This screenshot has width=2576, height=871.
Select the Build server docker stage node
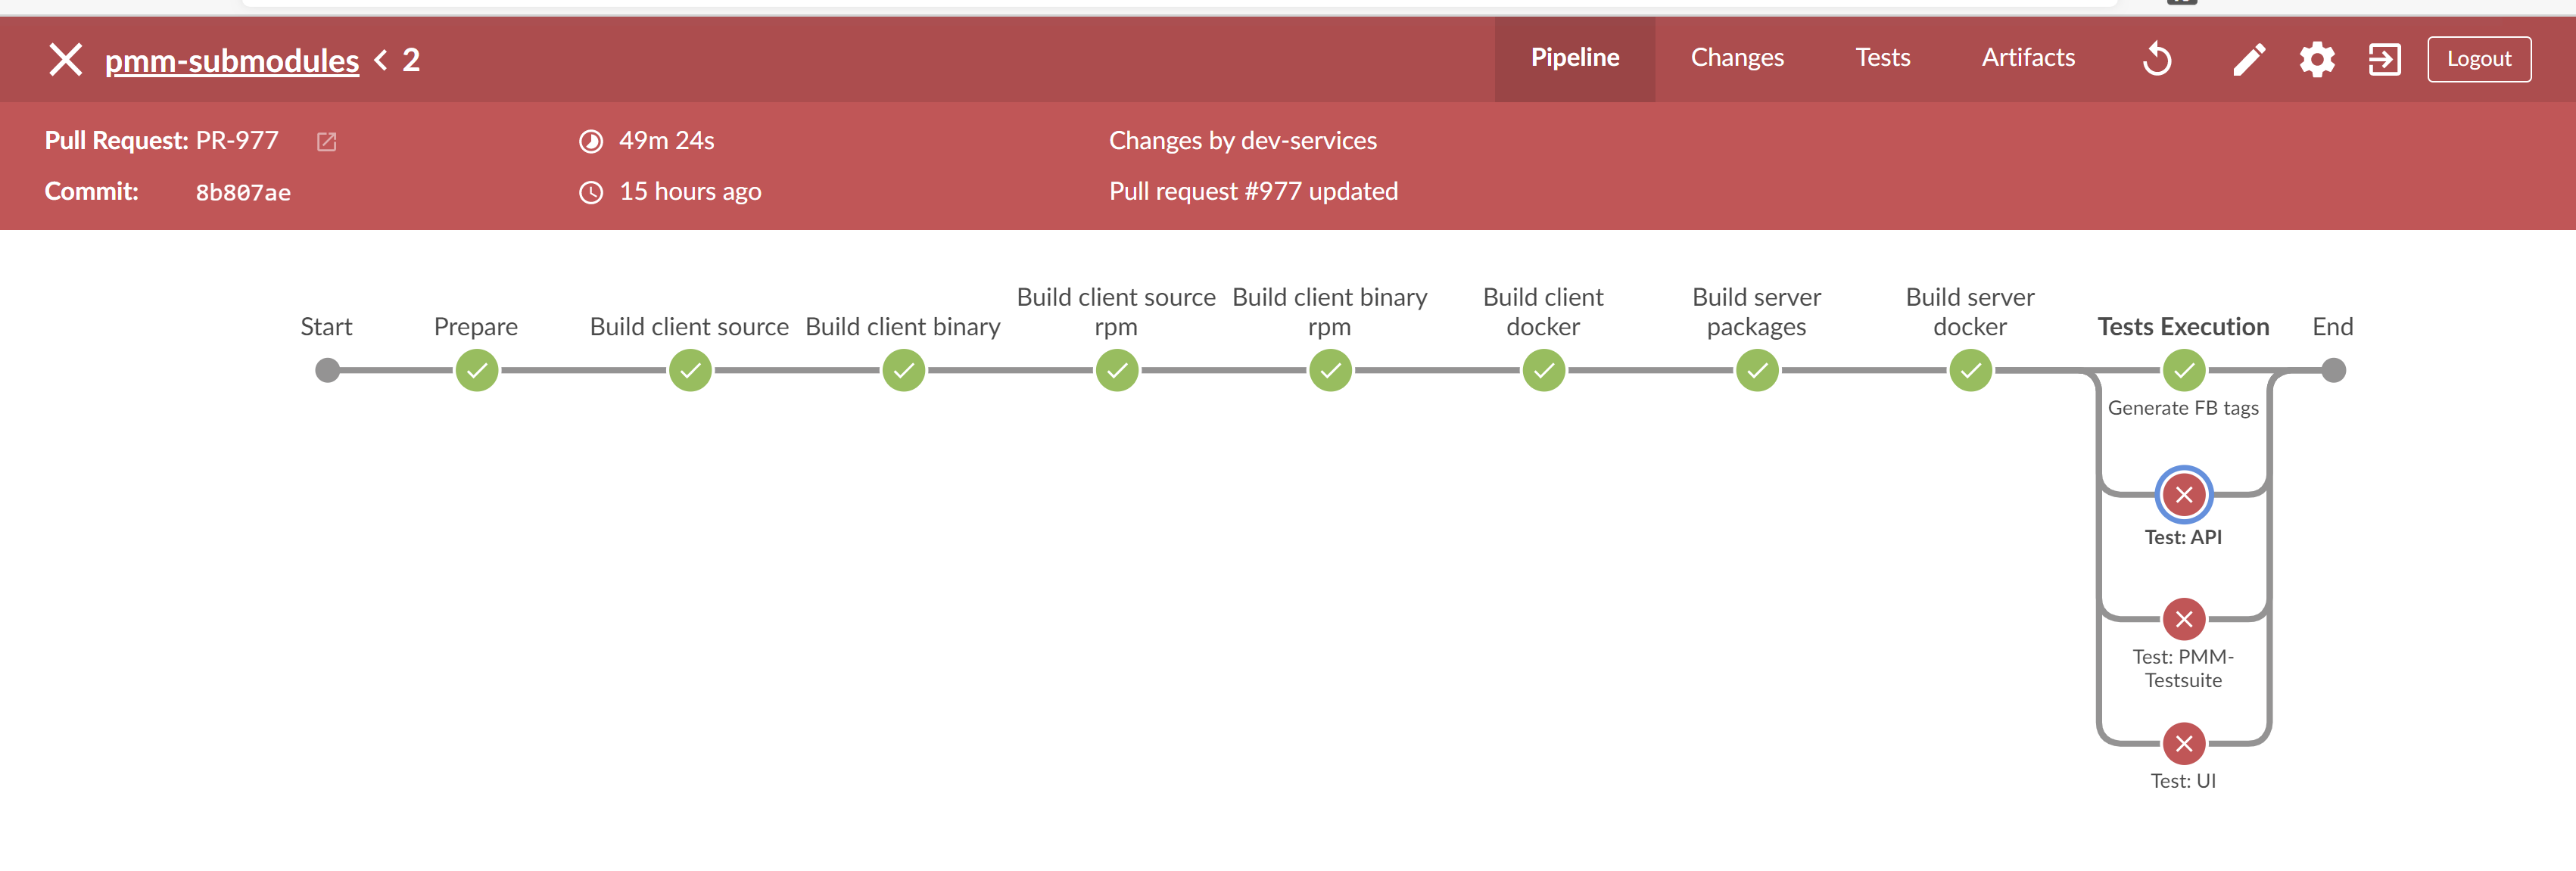point(1970,370)
